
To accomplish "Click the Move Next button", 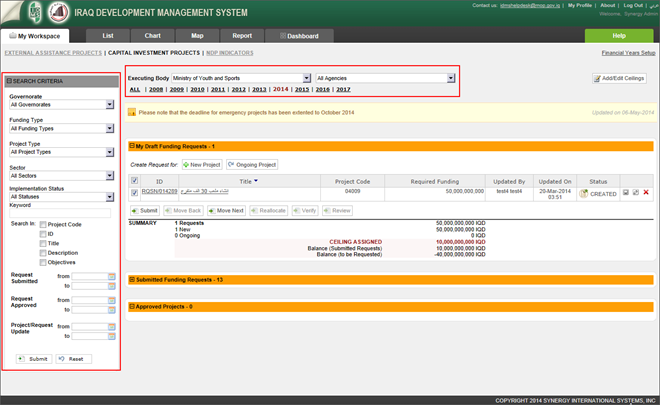I will click(x=226, y=210).
